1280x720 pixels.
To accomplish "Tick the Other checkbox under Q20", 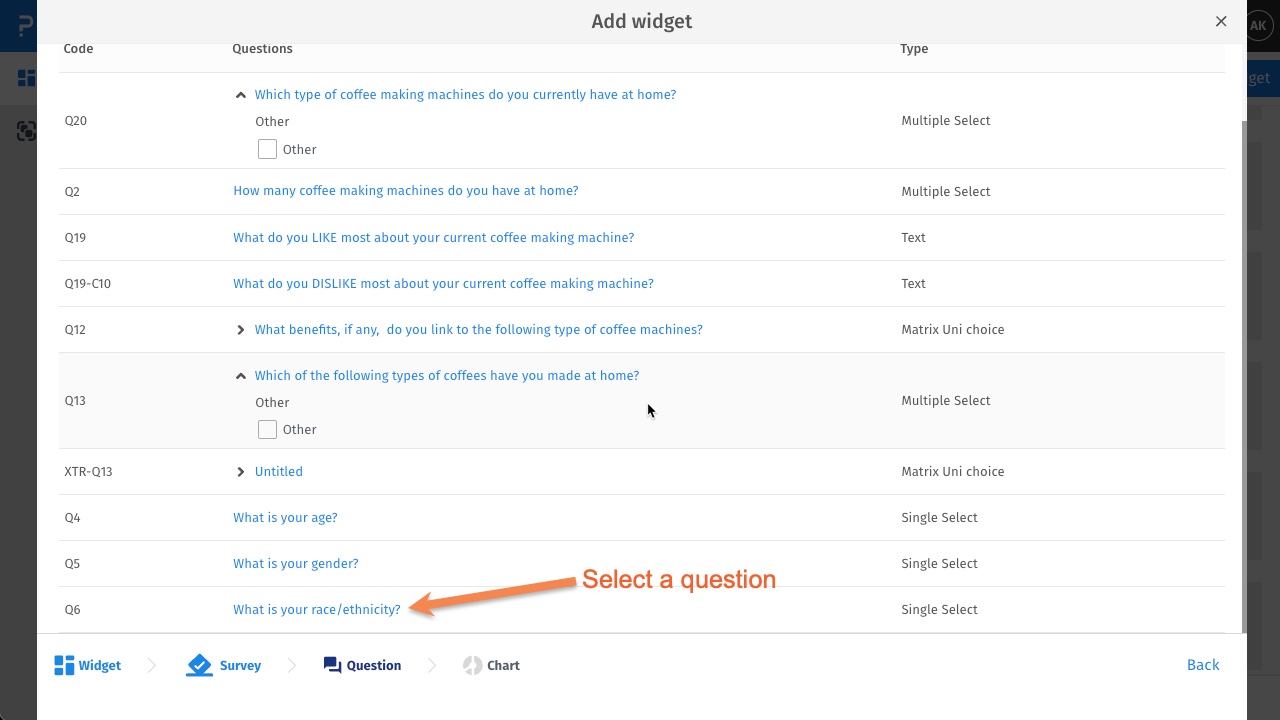I will point(267,149).
